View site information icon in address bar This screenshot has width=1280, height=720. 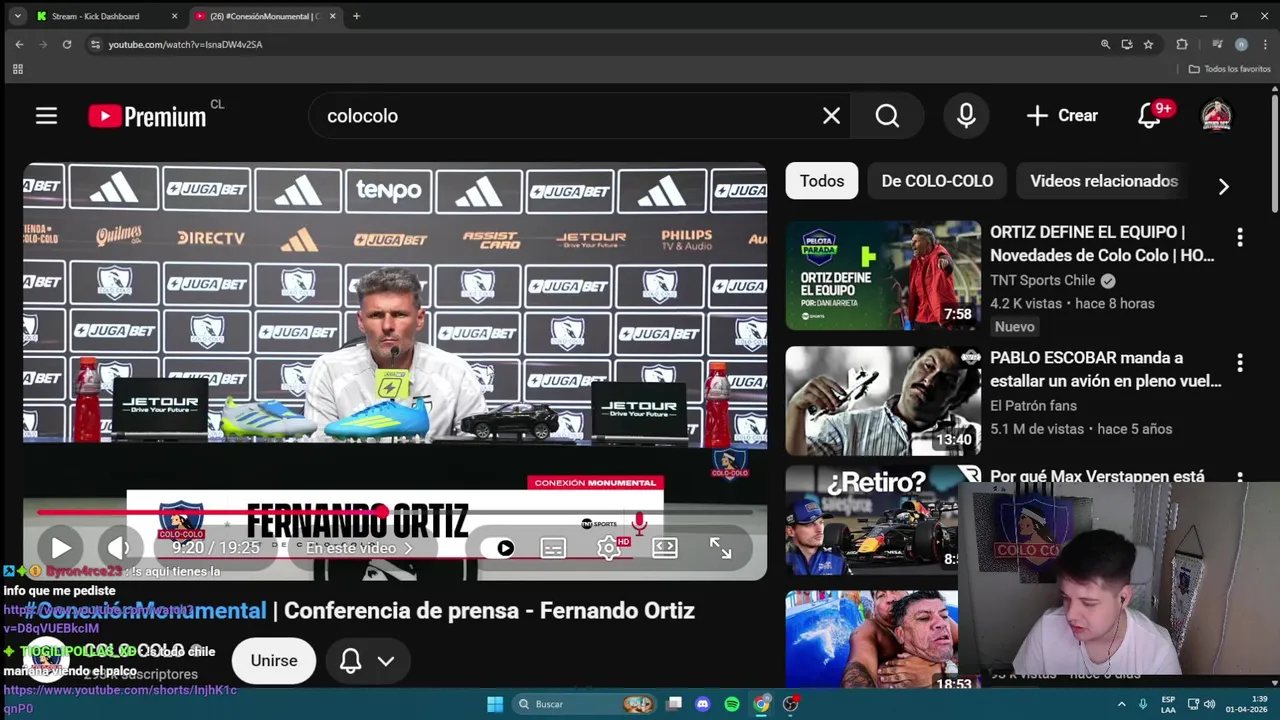coord(95,44)
